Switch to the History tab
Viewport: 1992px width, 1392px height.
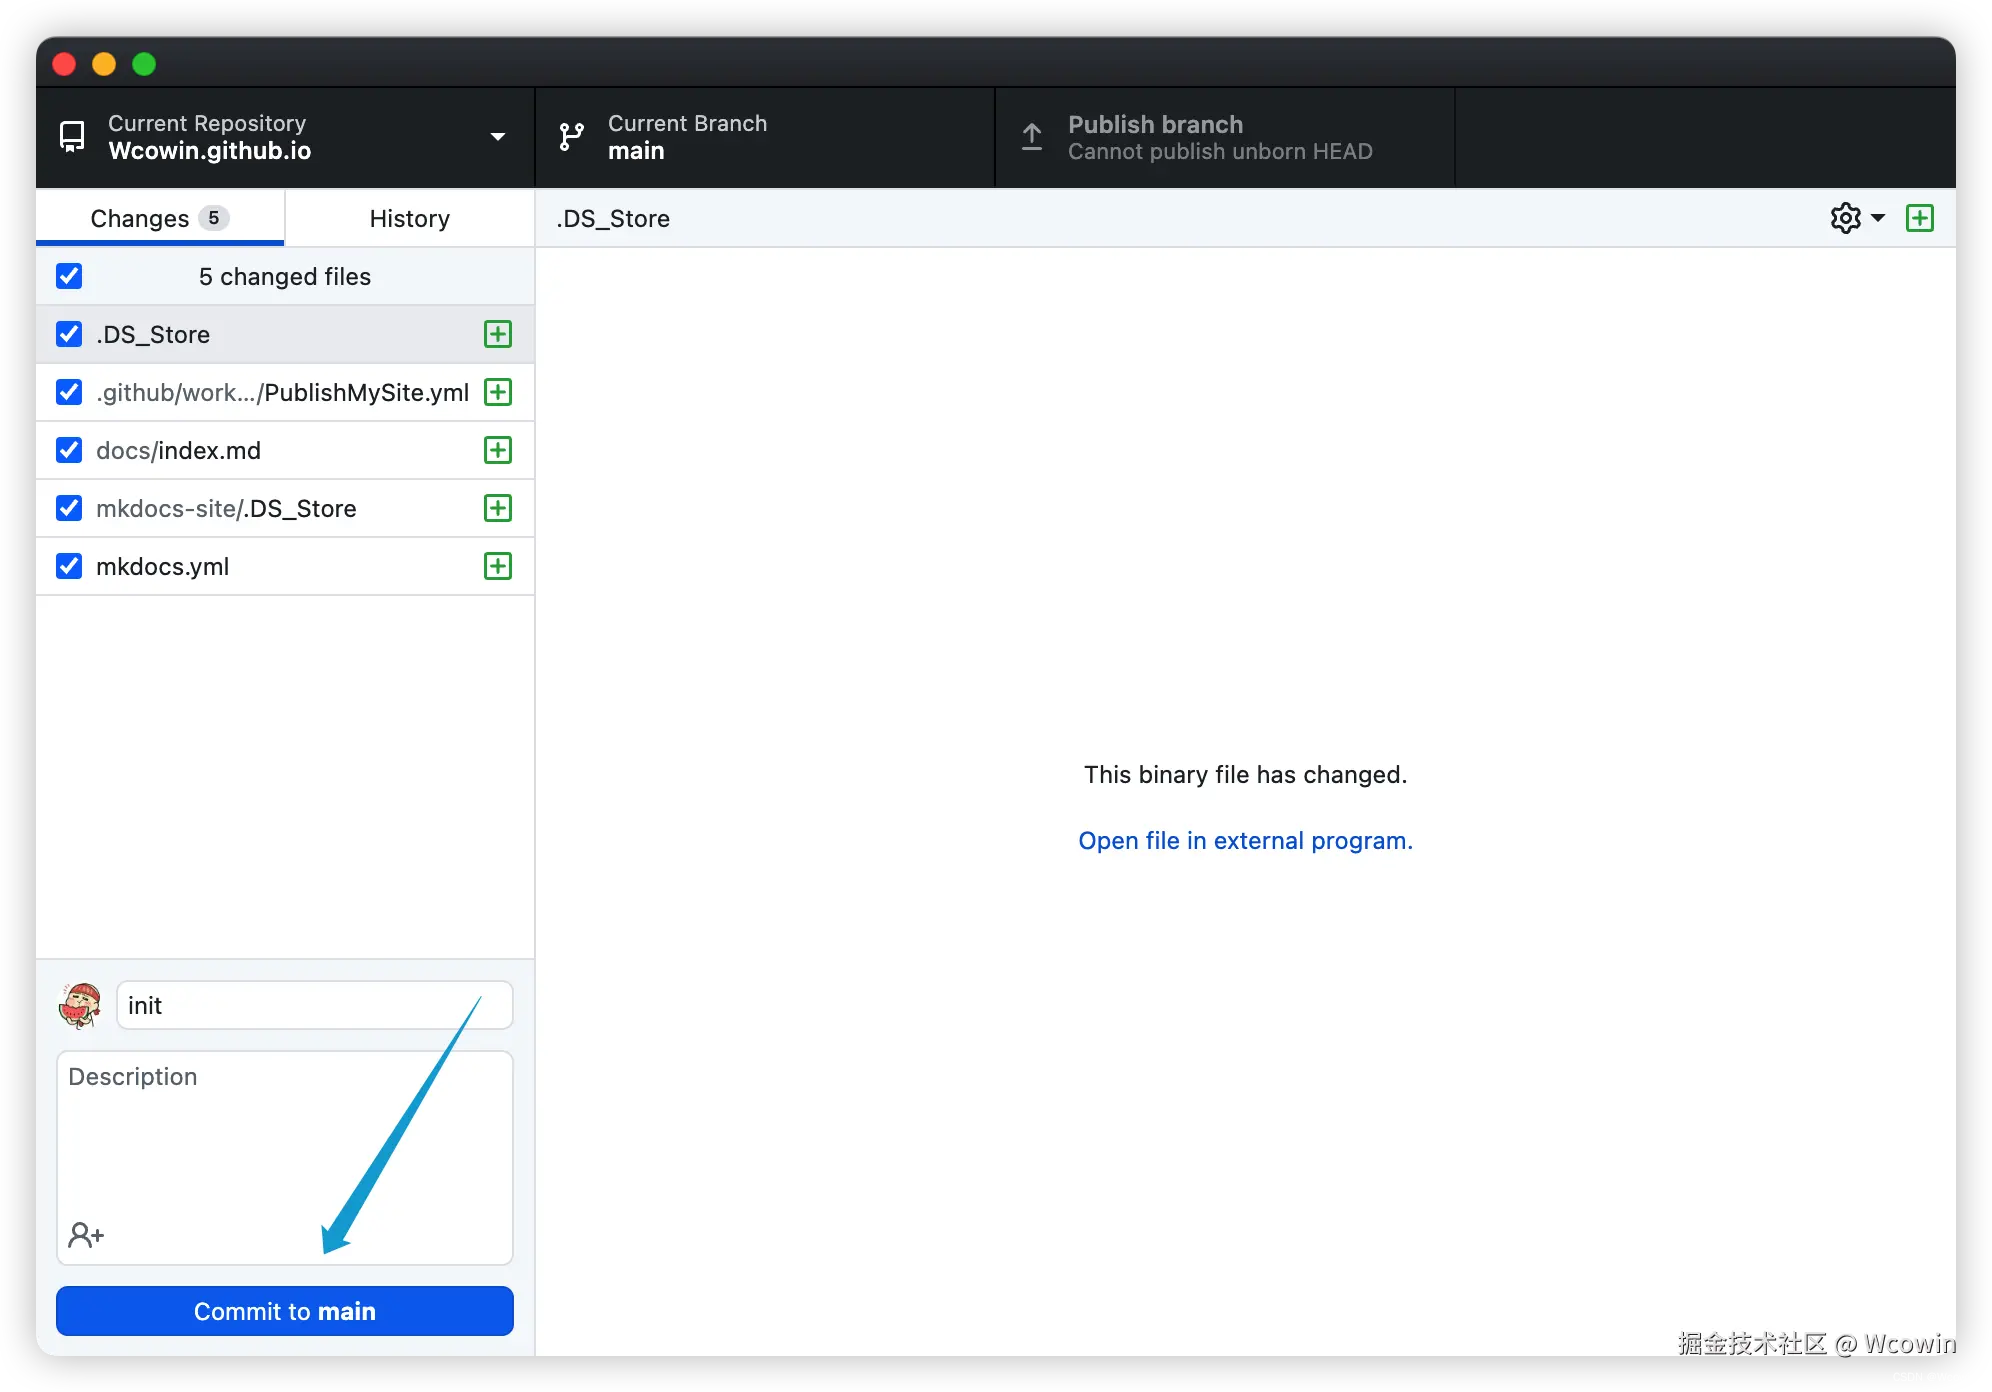click(409, 218)
